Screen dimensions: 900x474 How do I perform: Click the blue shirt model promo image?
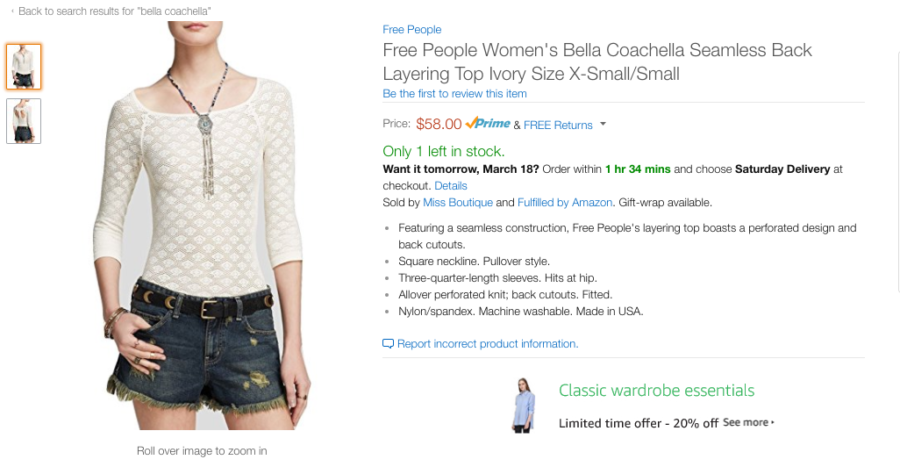[523, 405]
